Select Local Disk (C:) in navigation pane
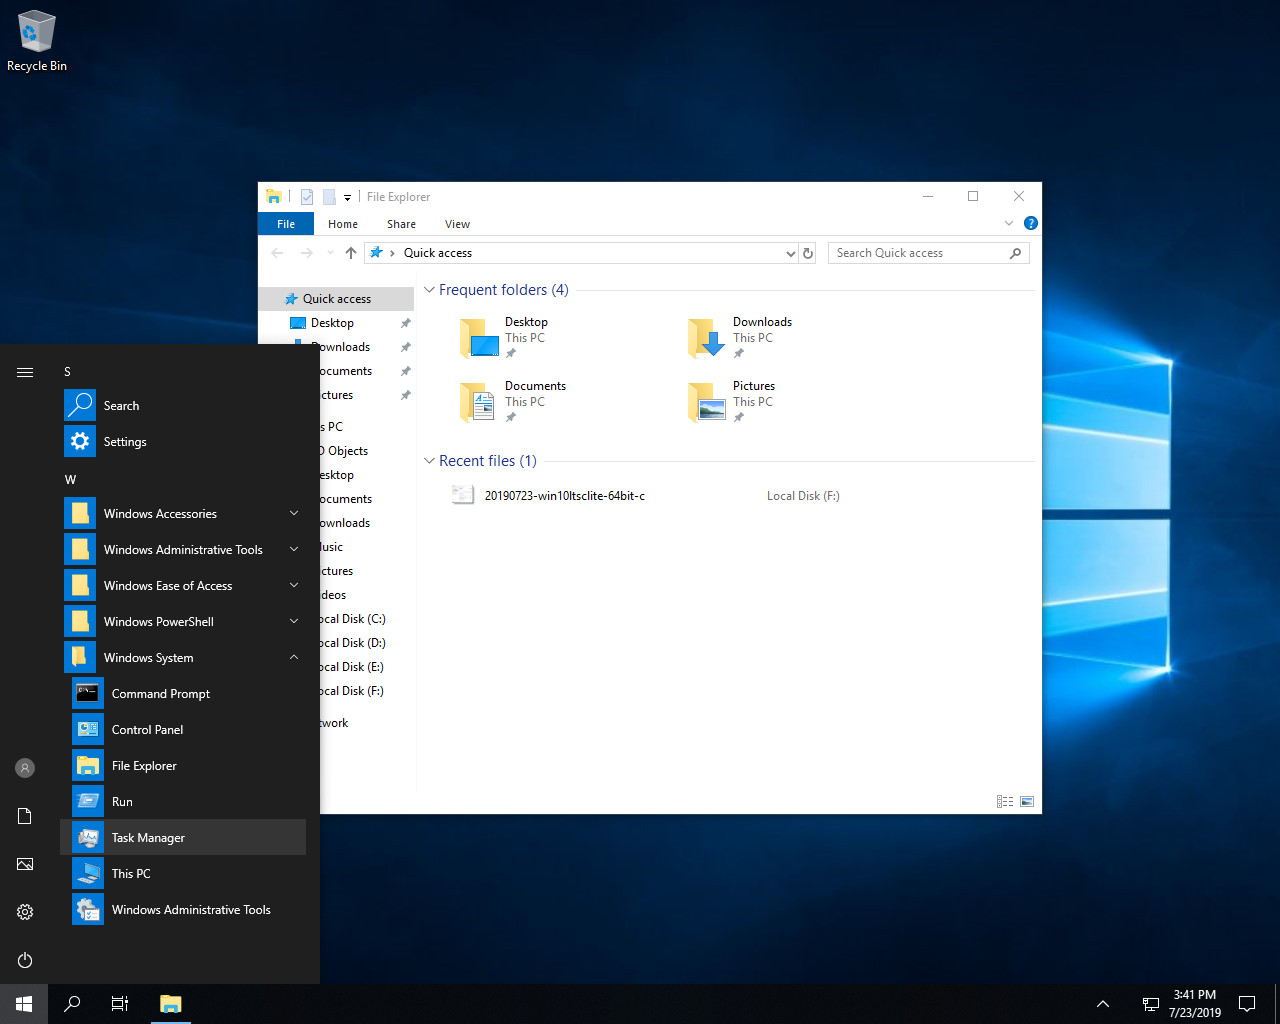 point(351,619)
